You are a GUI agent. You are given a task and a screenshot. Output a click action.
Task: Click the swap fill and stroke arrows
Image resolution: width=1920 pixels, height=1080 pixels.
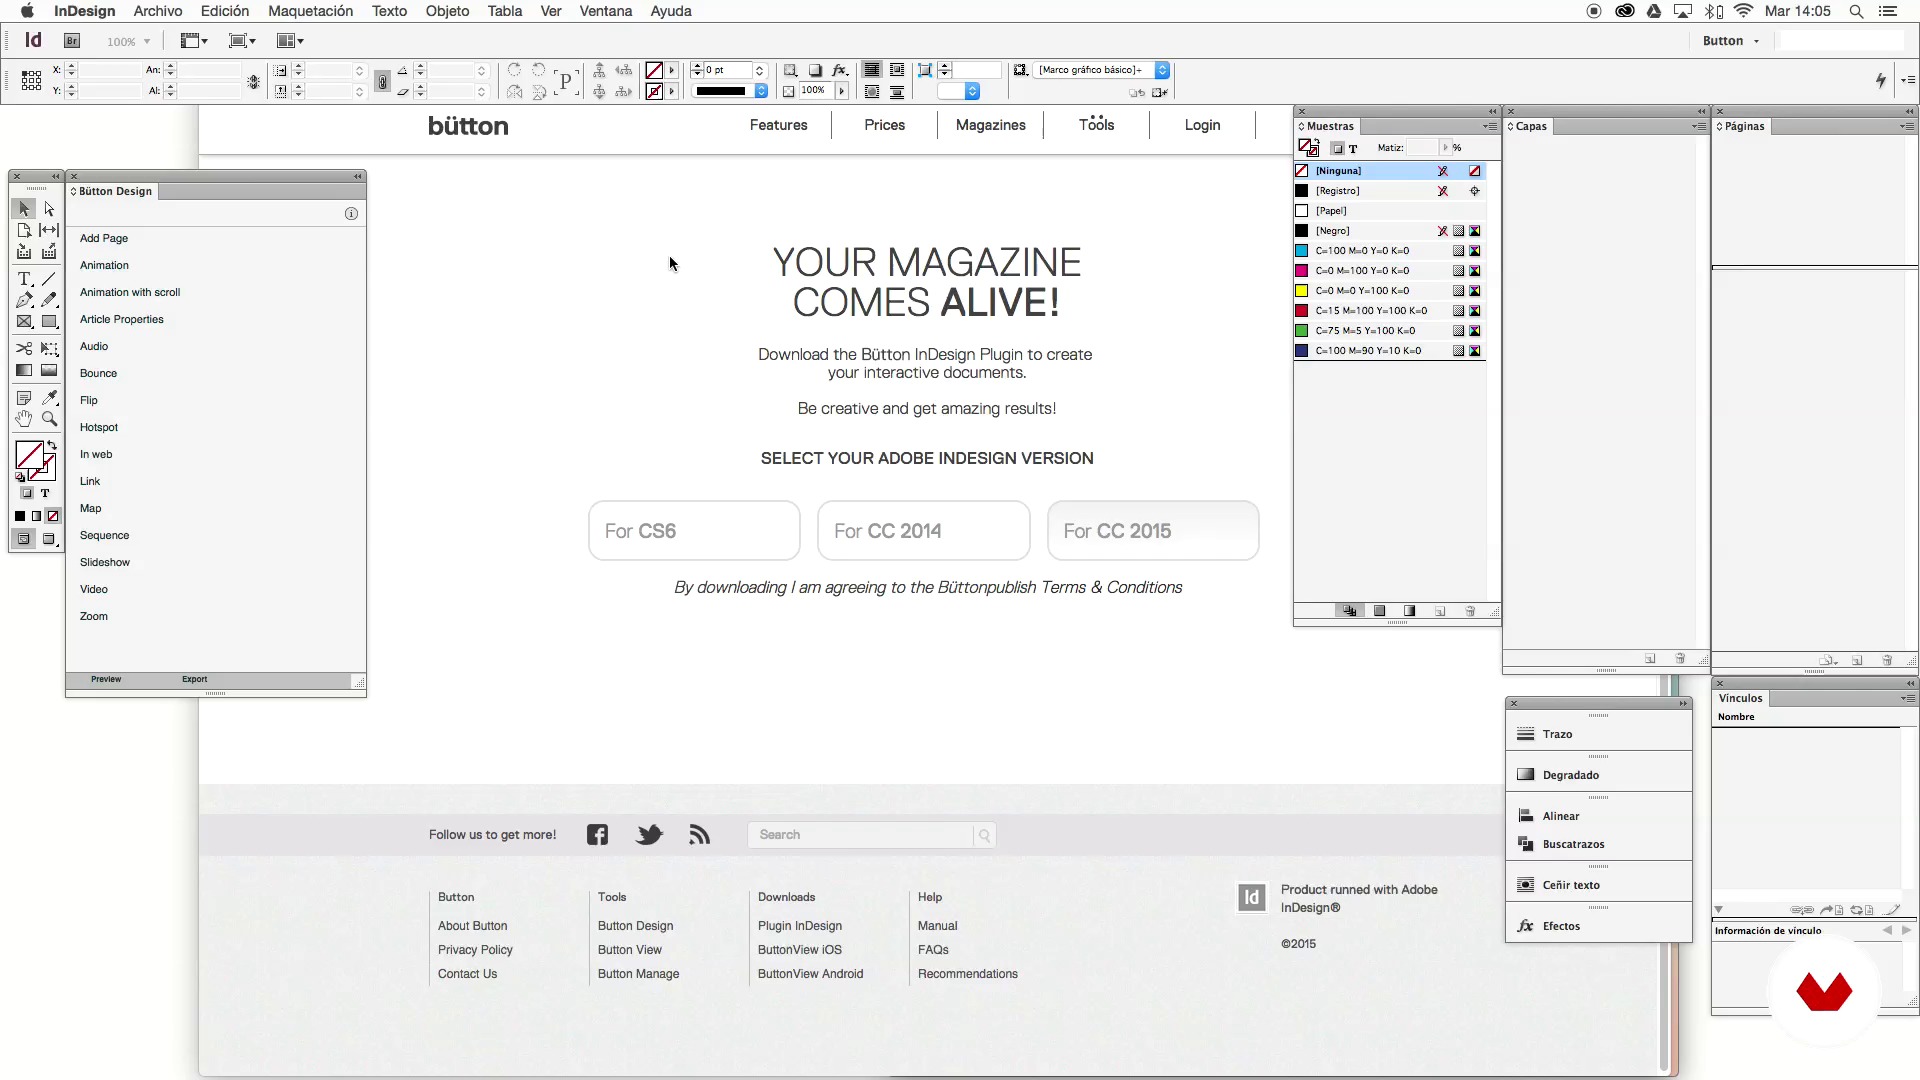tap(52, 445)
